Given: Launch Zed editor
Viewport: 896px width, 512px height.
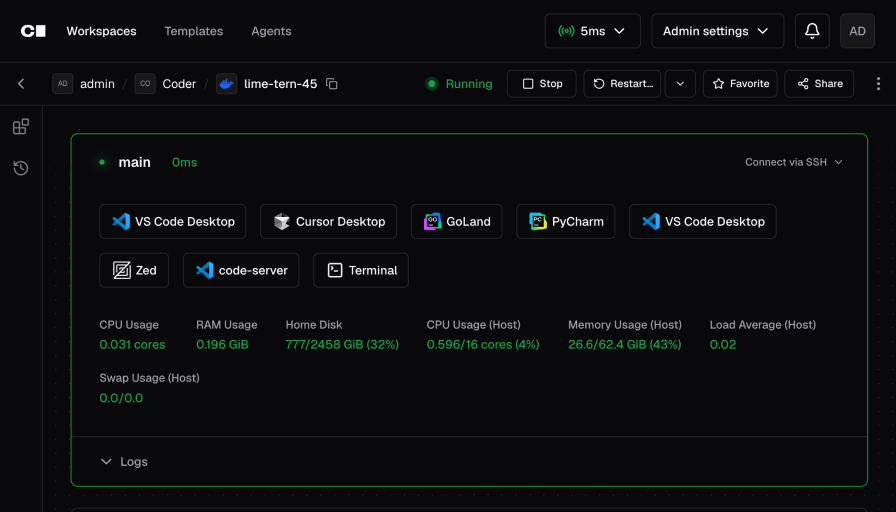Looking at the screenshot, I should [x=134, y=270].
